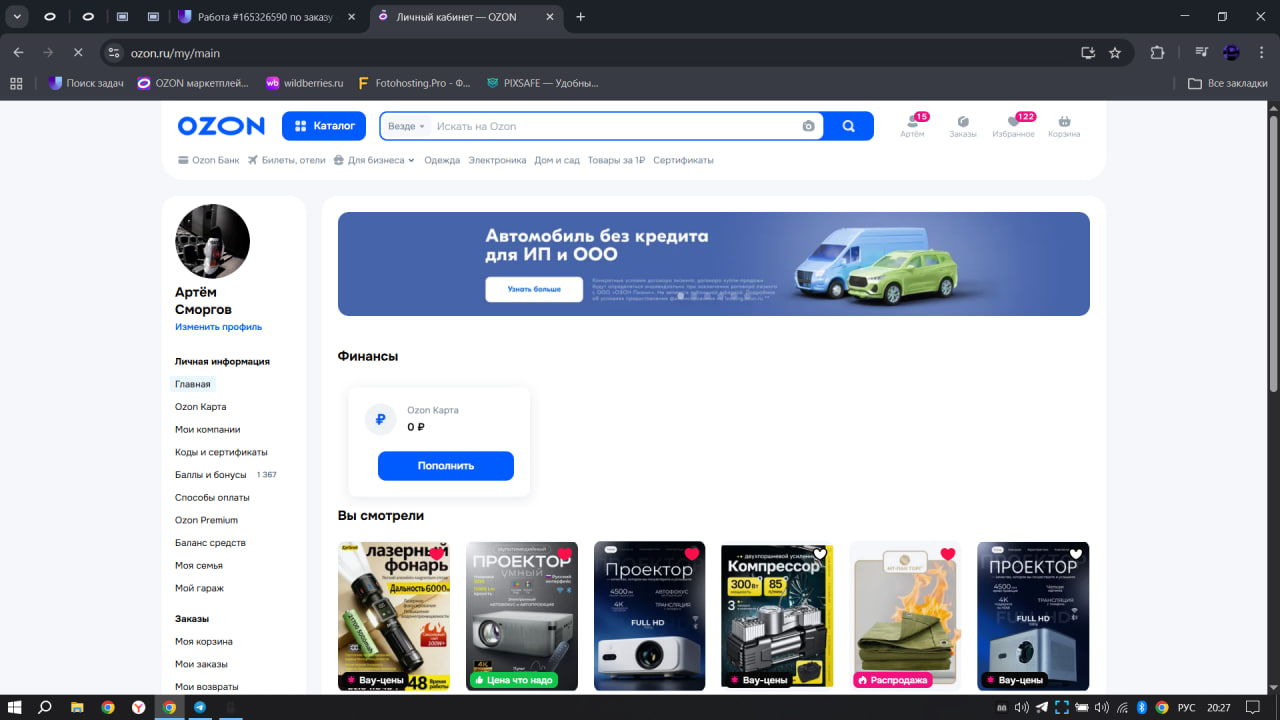
Task: Click the profile avatar photo
Action: coord(212,241)
